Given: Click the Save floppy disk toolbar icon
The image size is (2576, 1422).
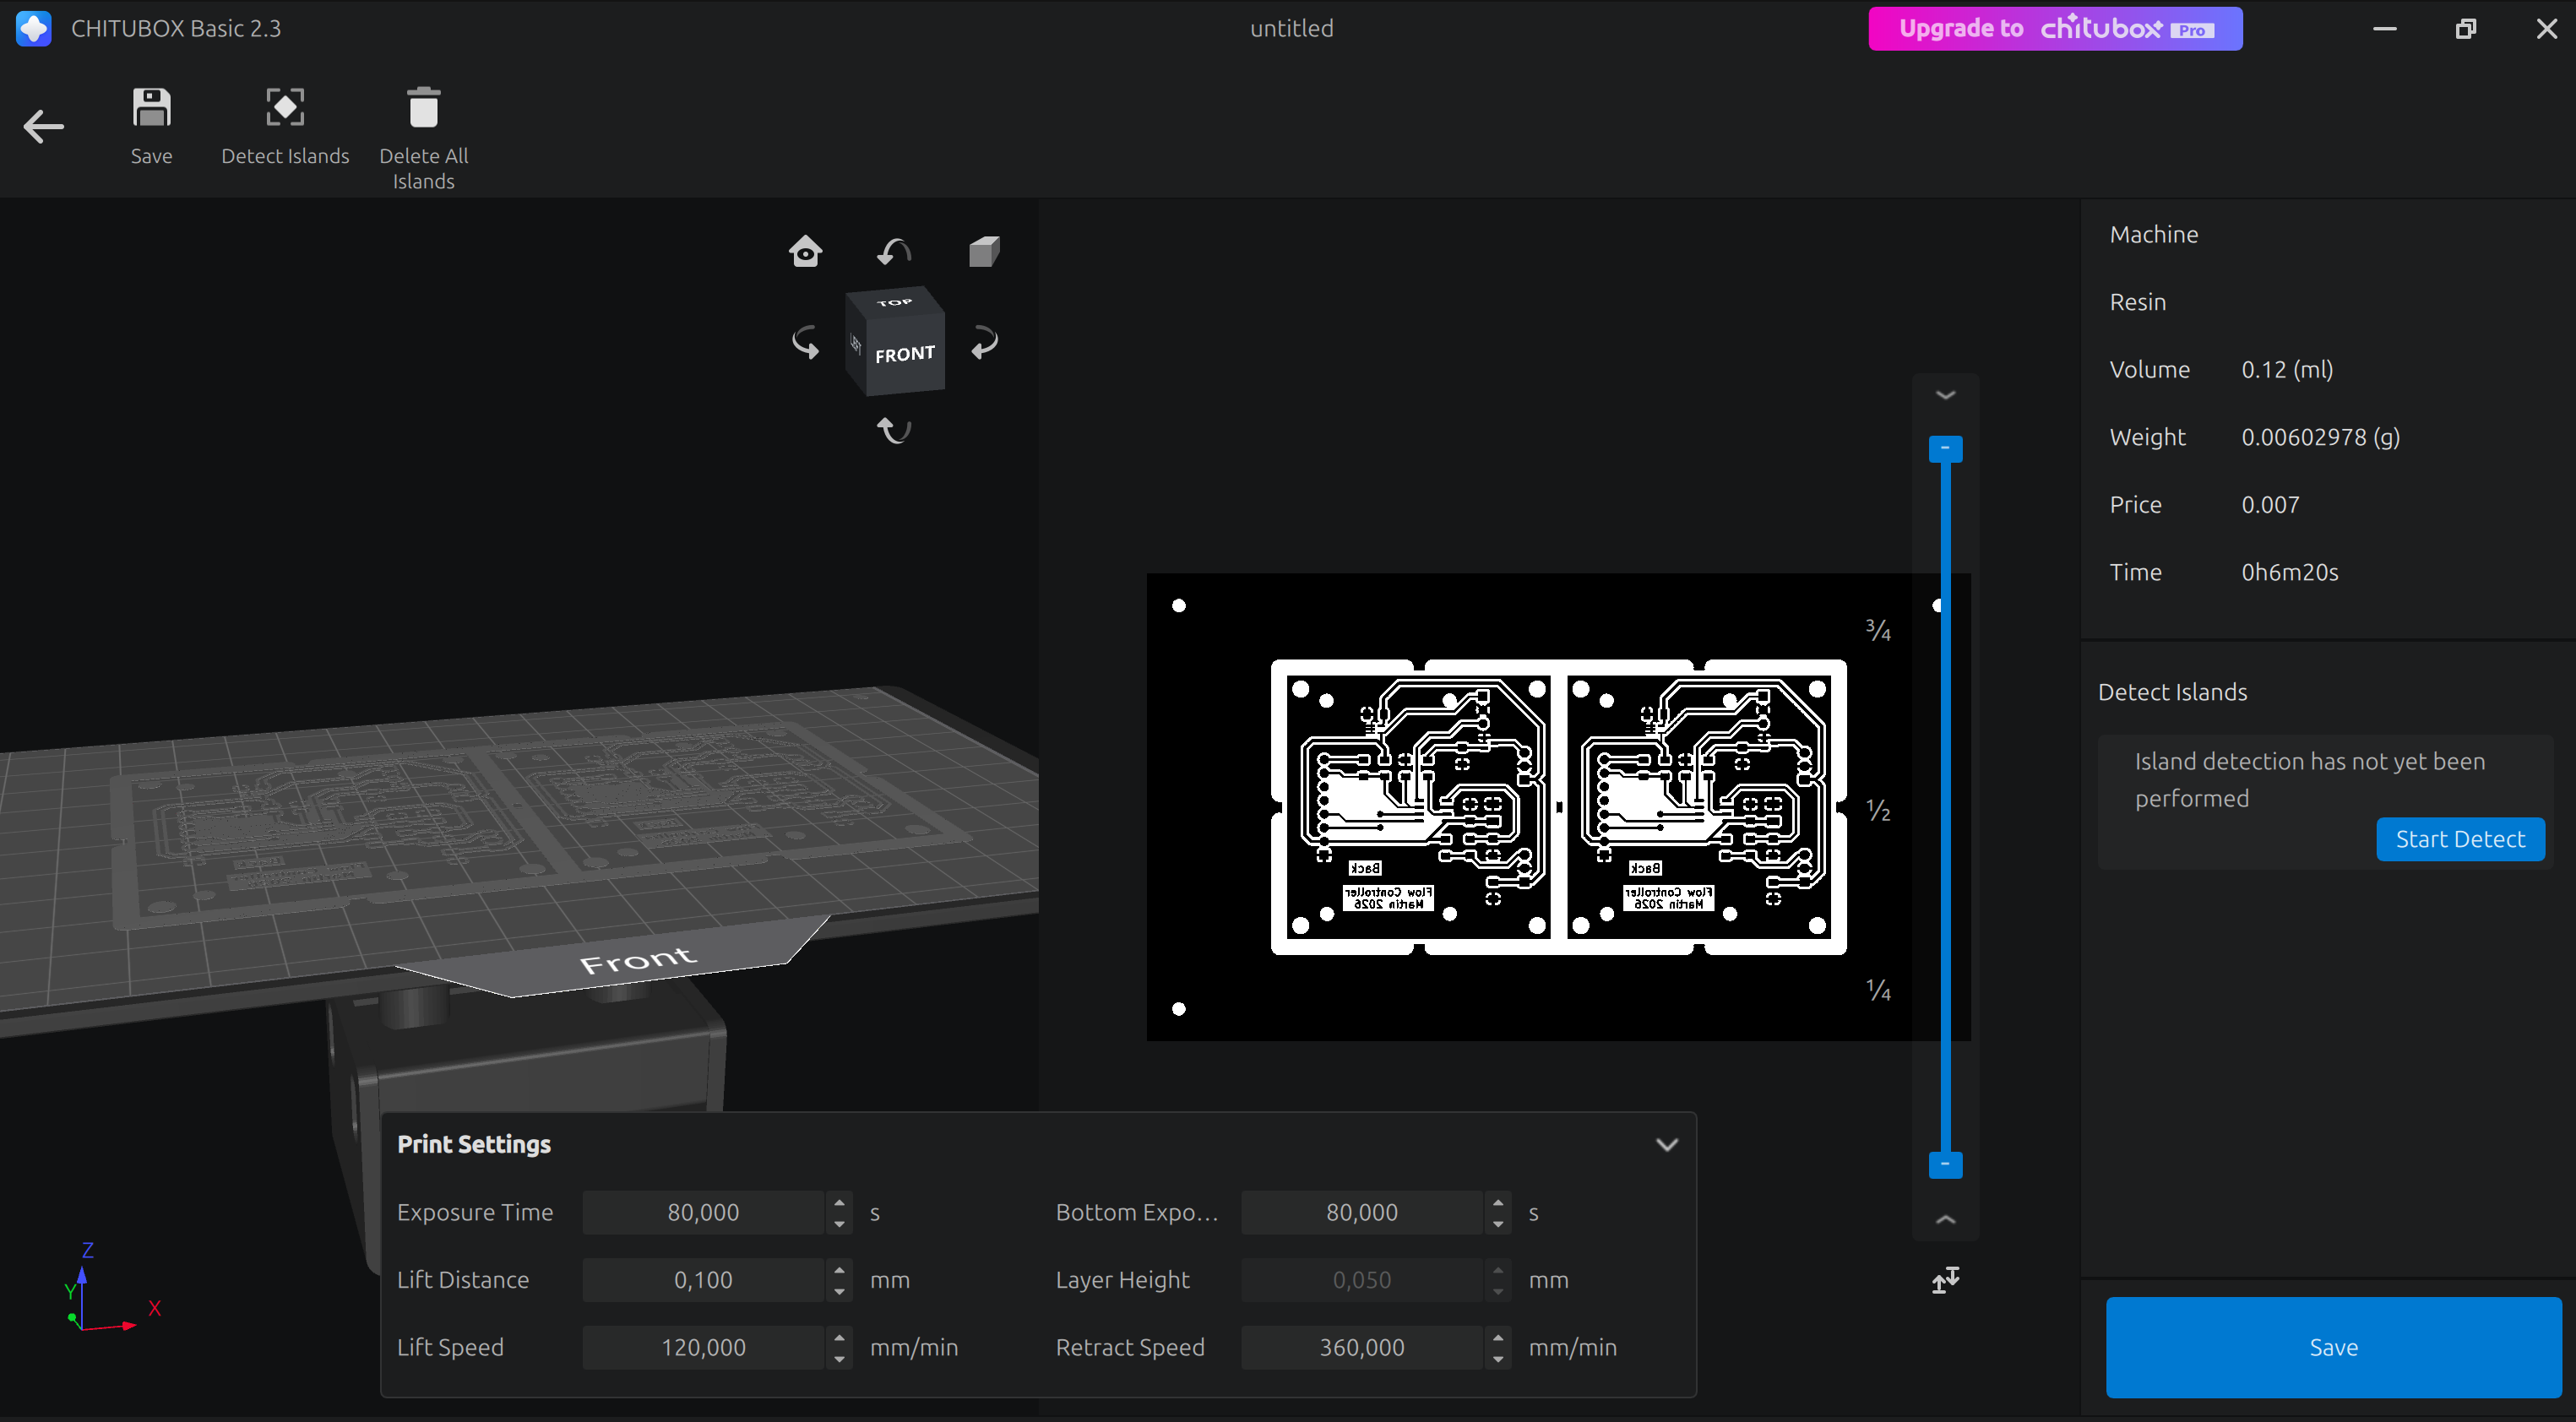Looking at the screenshot, I should point(152,108).
